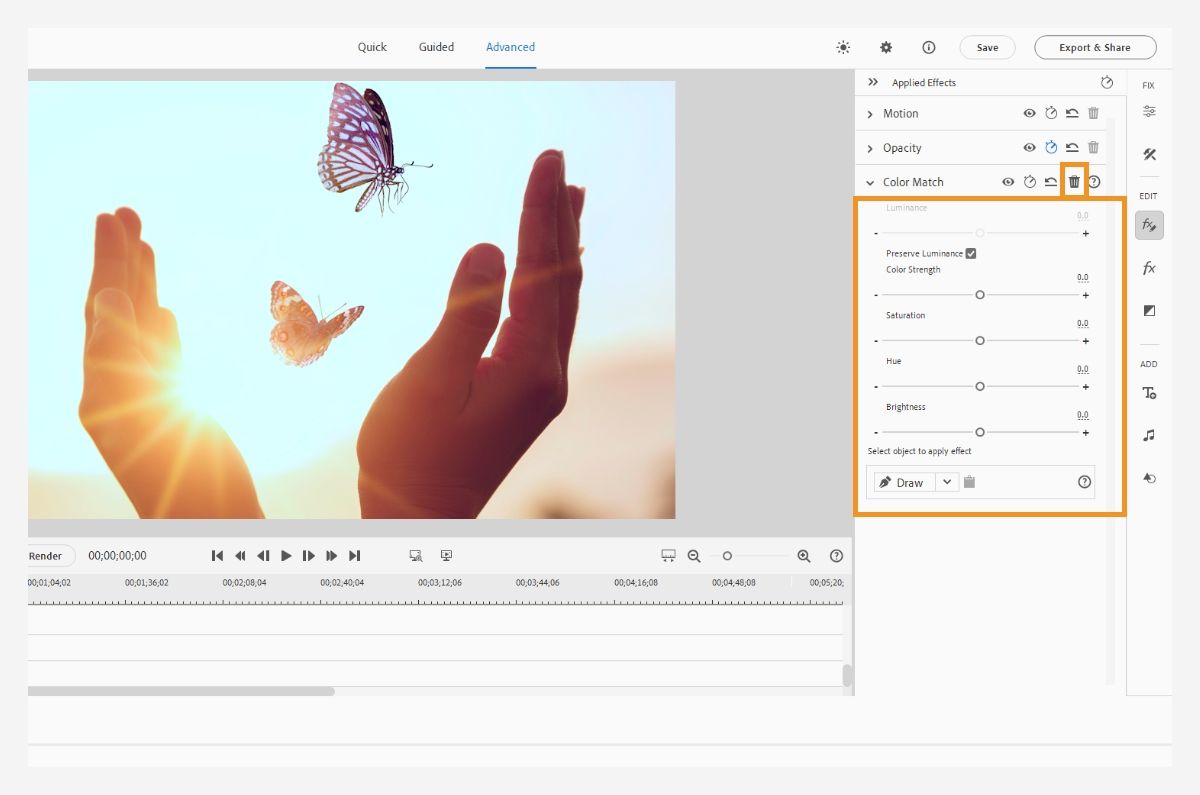Viewport: 1200px width, 795px height.
Task: Hide the Motion effect with eye icon
Action: [x=1029, y=114]
